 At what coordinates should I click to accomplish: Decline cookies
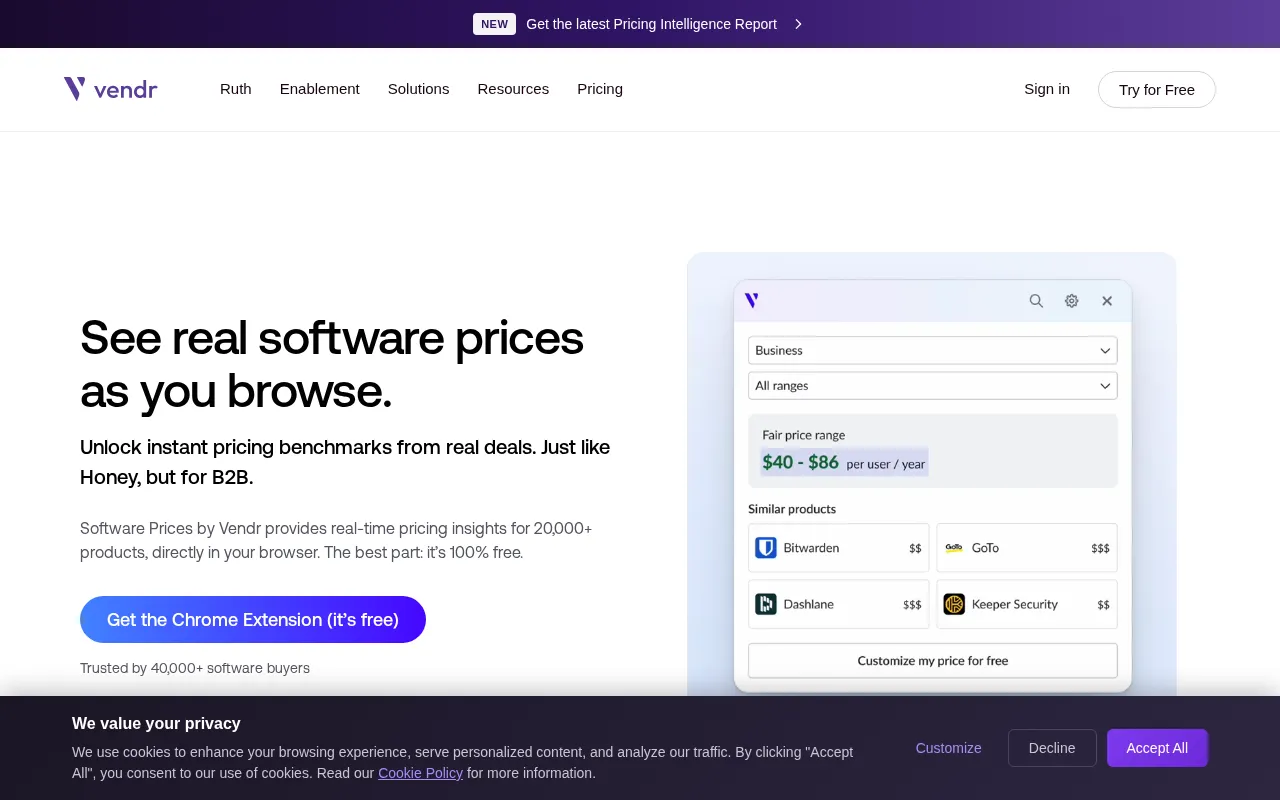pyautogui.click(x=1052, y=748)
